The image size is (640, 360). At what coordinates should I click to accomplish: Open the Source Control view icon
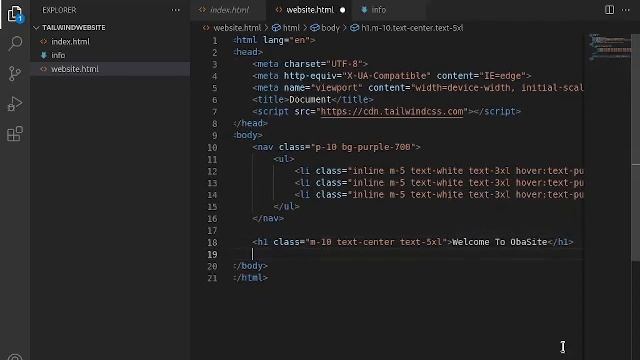pyautogui.click(x=15, y=73)
